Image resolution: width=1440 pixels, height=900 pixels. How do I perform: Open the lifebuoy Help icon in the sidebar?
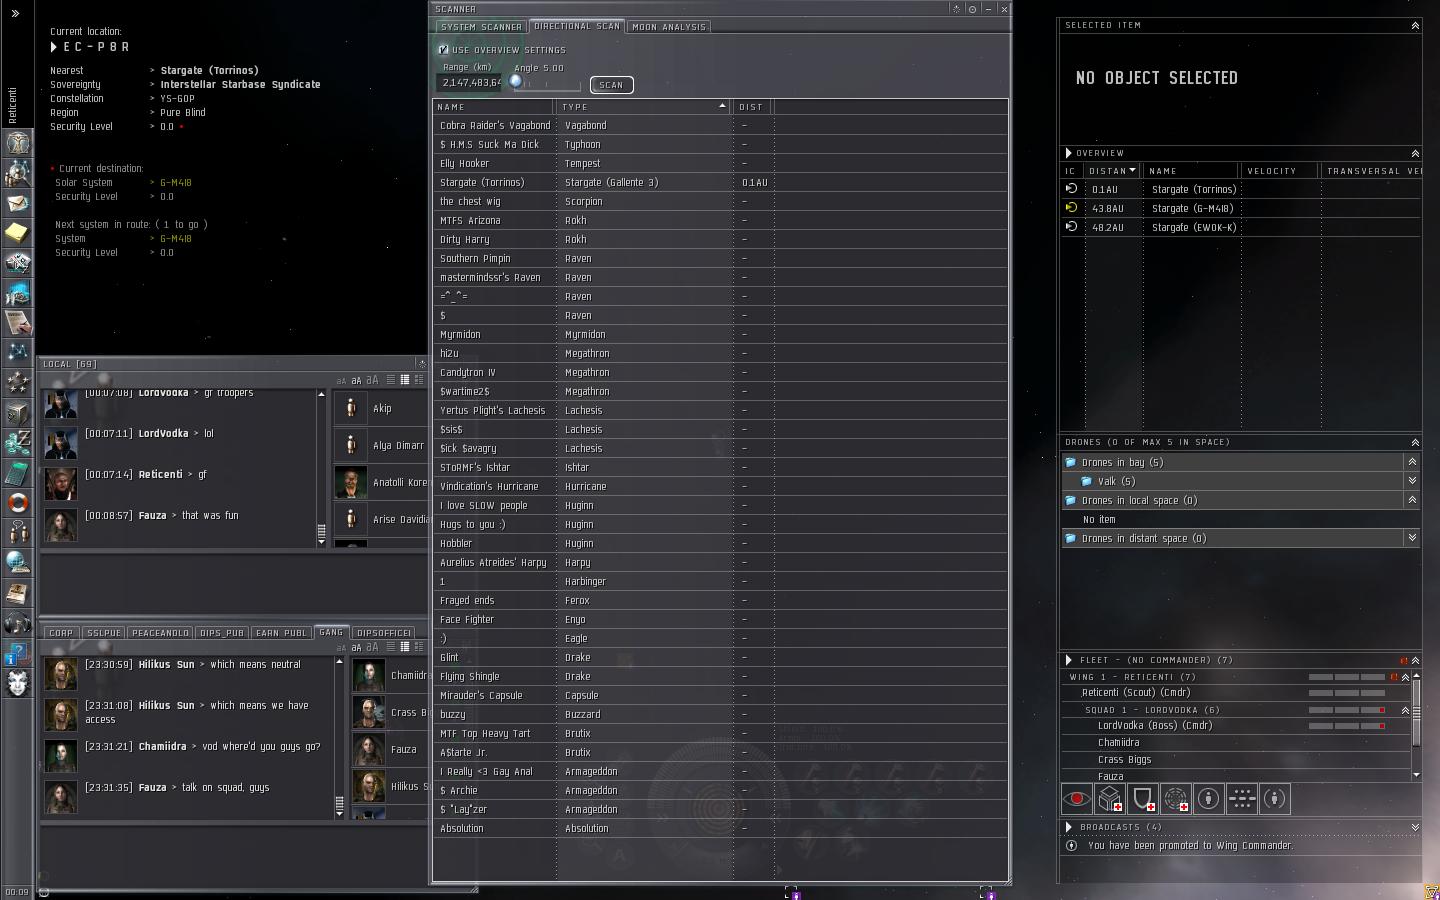[18, 503]
